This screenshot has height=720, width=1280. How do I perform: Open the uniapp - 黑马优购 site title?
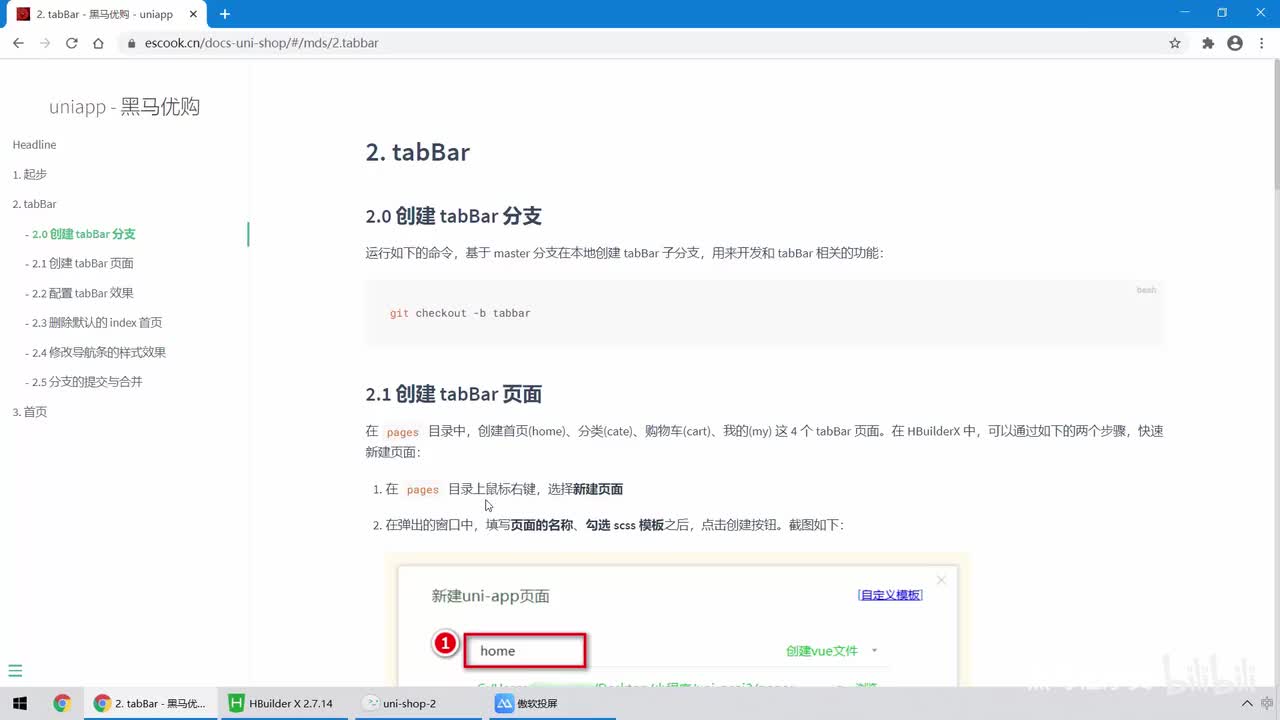coord(125,107)
